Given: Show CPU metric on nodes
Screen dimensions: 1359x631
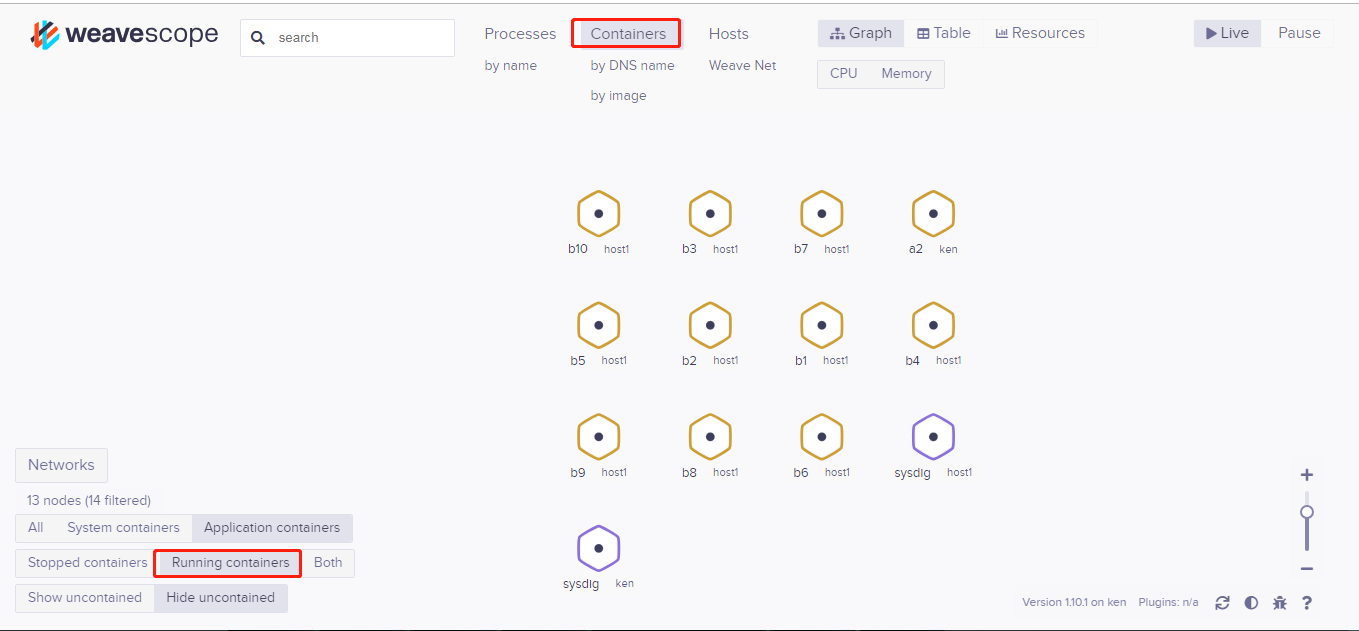Looking at the screenshot, I should (843, 73).
